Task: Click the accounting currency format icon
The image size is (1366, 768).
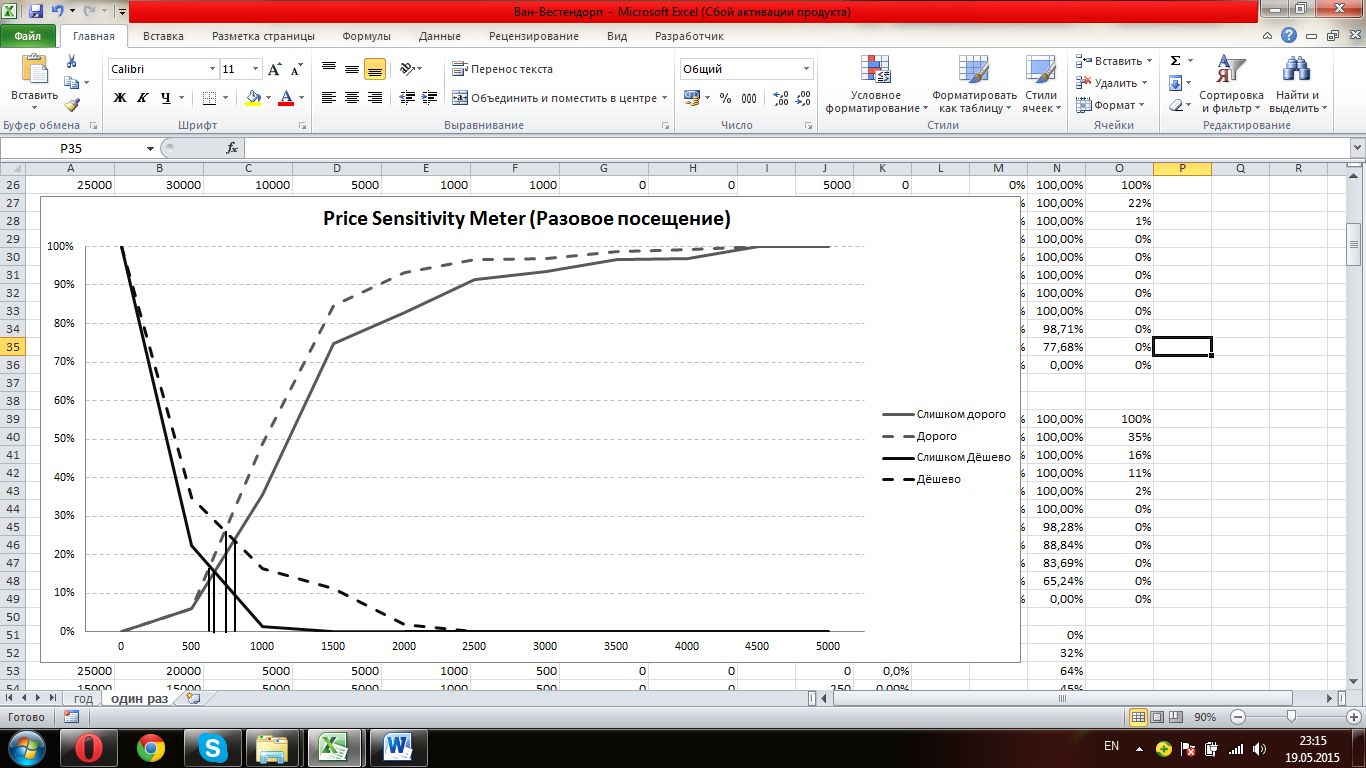Action: tap(692, 98)
